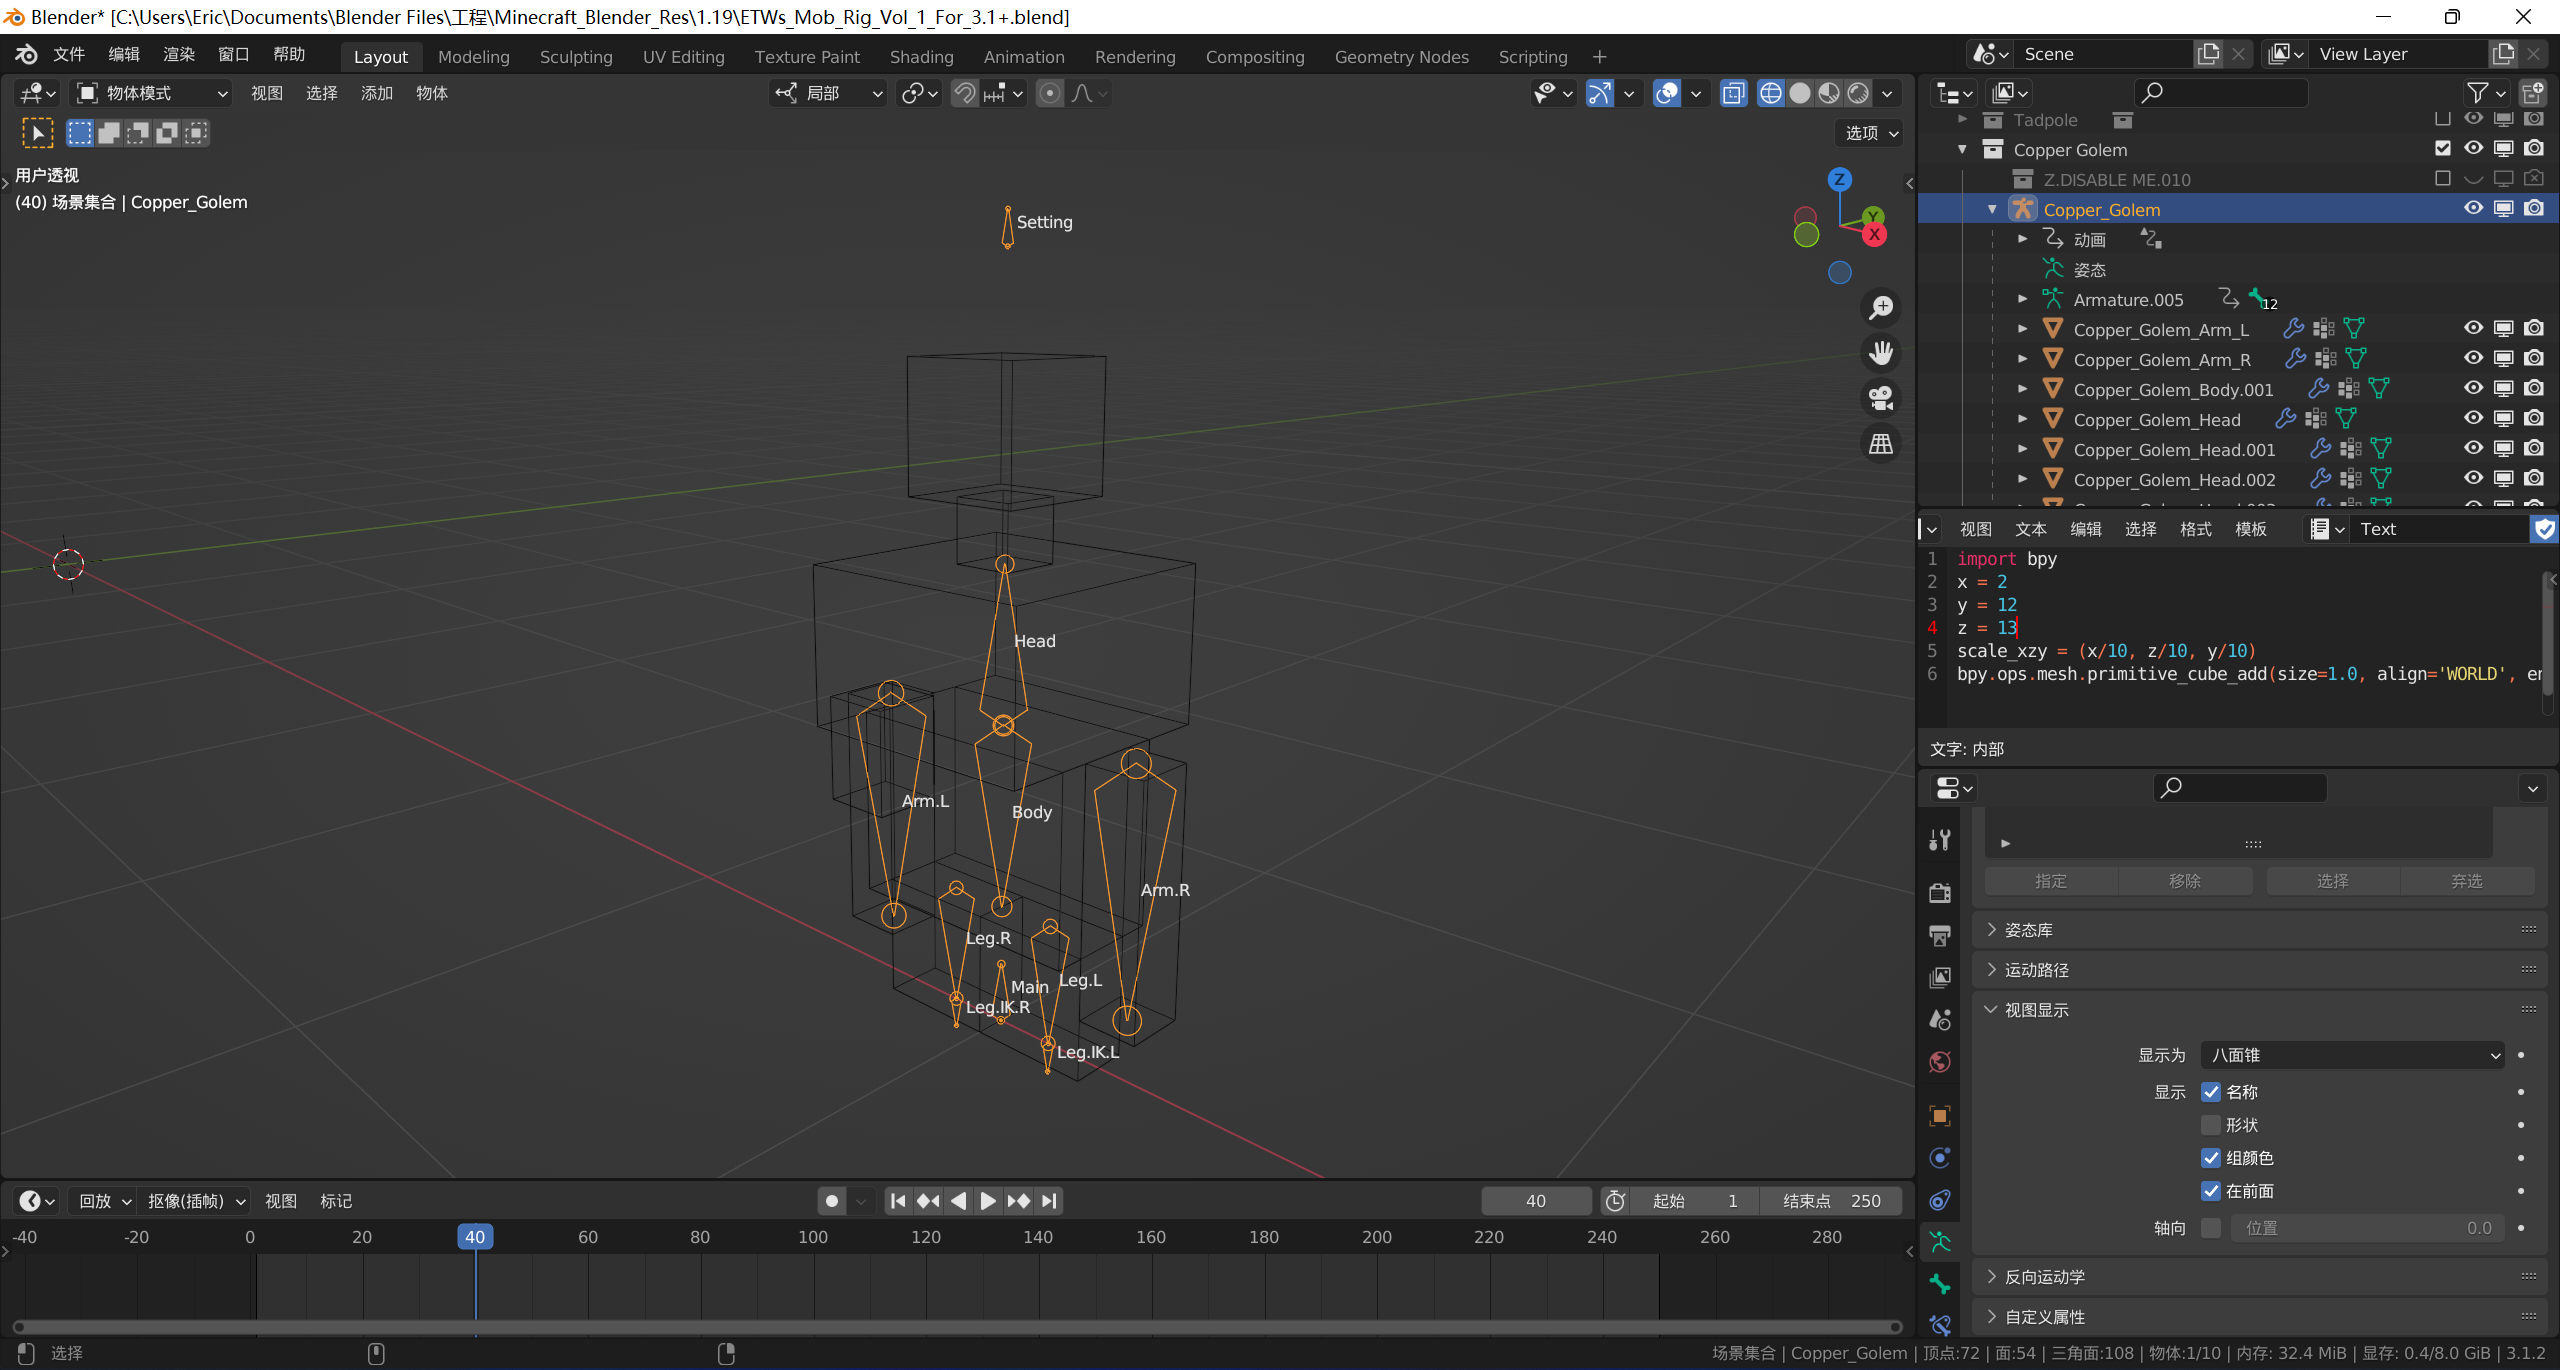Hide Copper_Golem_Head in viewport via eye icon
Screen dimensions: 2560x1370
pos(2473,418)
